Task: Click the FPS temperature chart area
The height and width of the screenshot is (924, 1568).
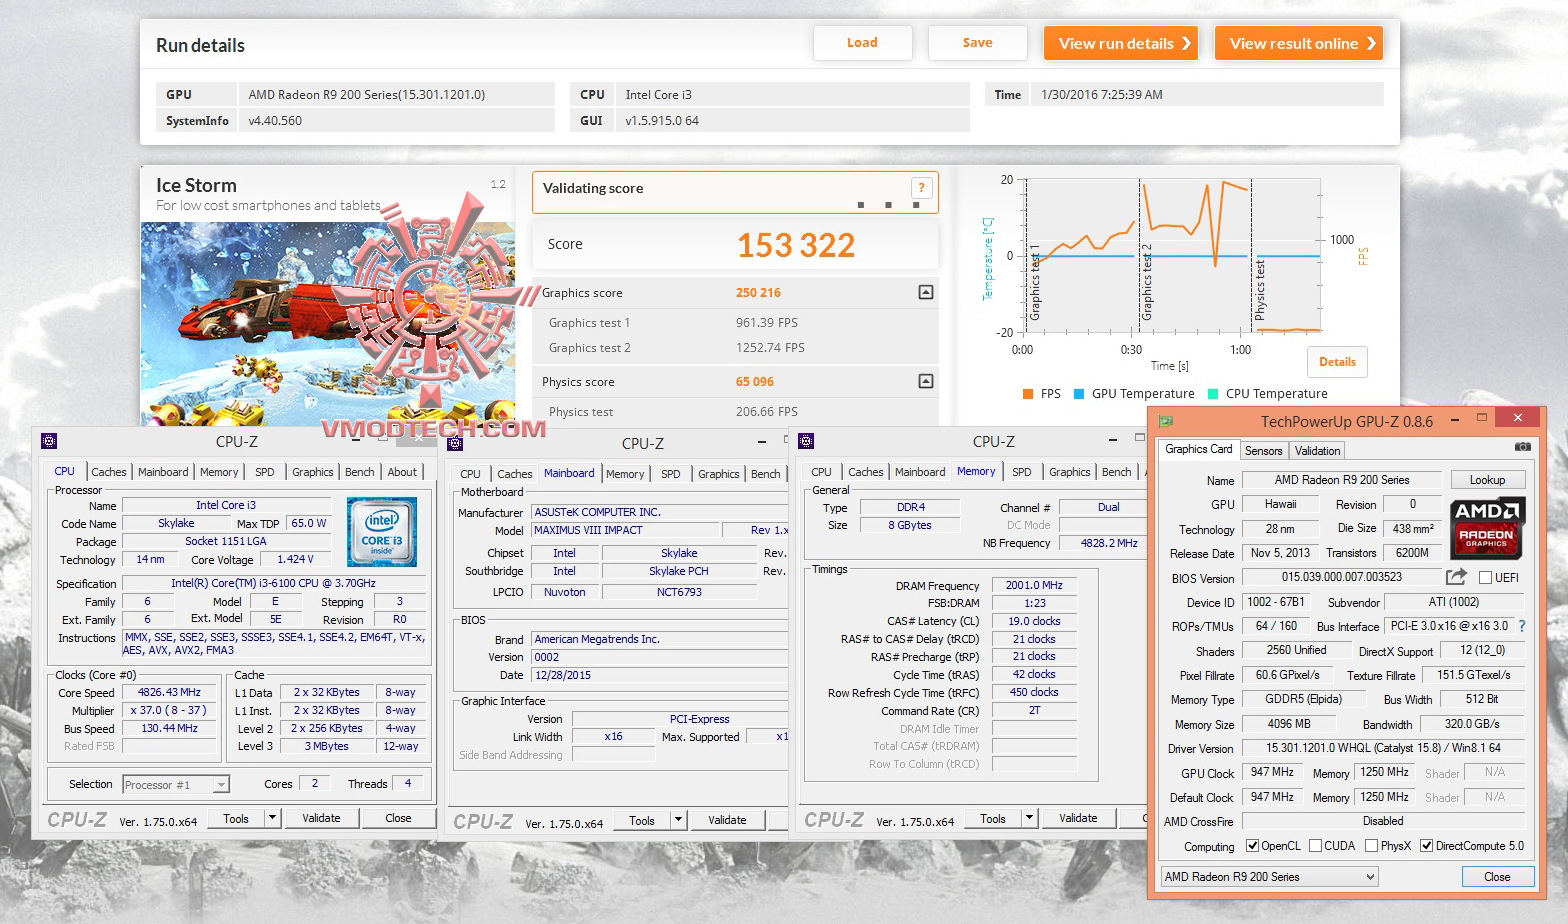Action: [1172, 256]
